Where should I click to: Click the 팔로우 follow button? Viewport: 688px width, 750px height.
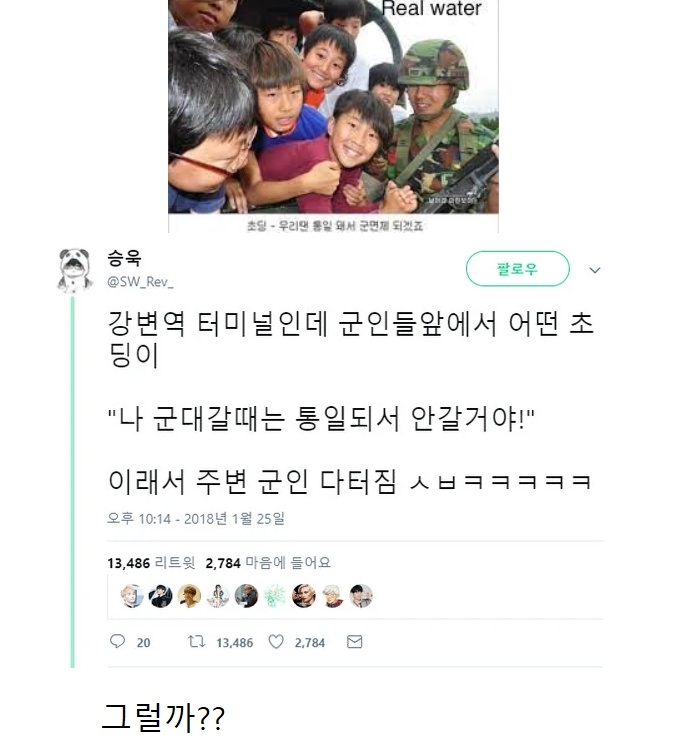click(x=517, y=269)
